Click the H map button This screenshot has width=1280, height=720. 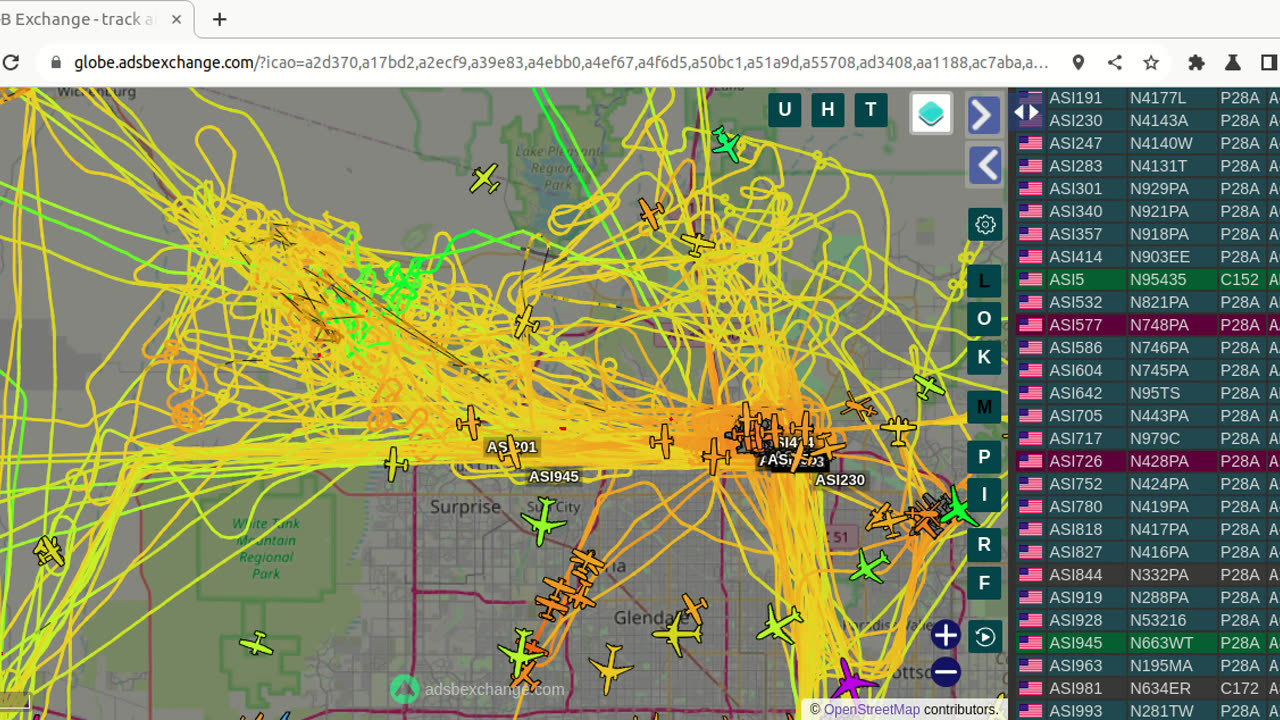tap(828, 110)
